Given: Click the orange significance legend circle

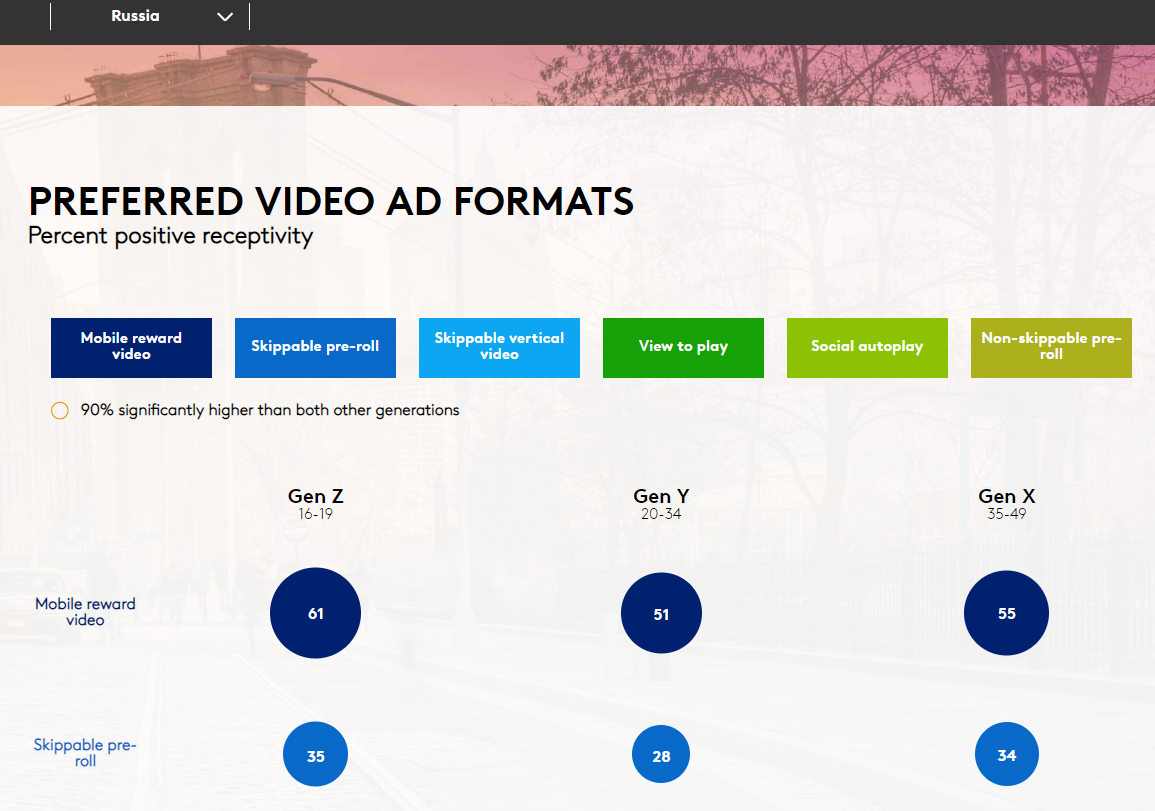Looking at the screenshot, I should click(x=60, y=410).
